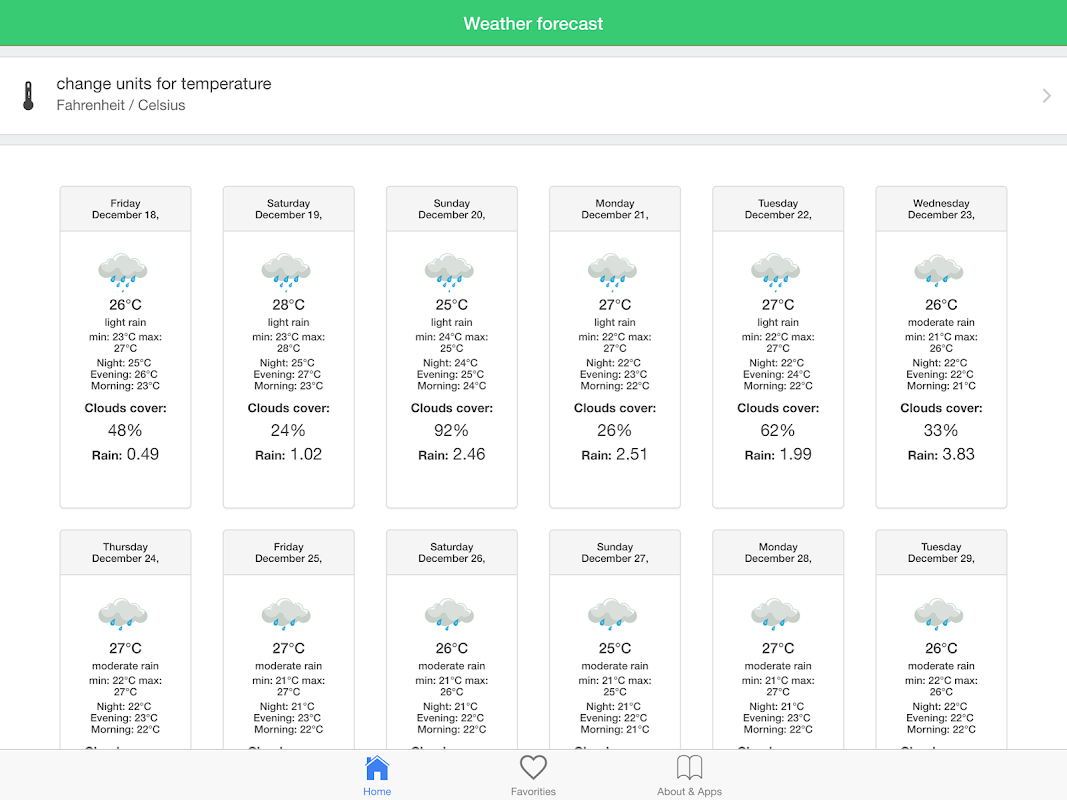
Task: Click the Weather forecast title
Action: pyautogui.click(x=534, y=24)
